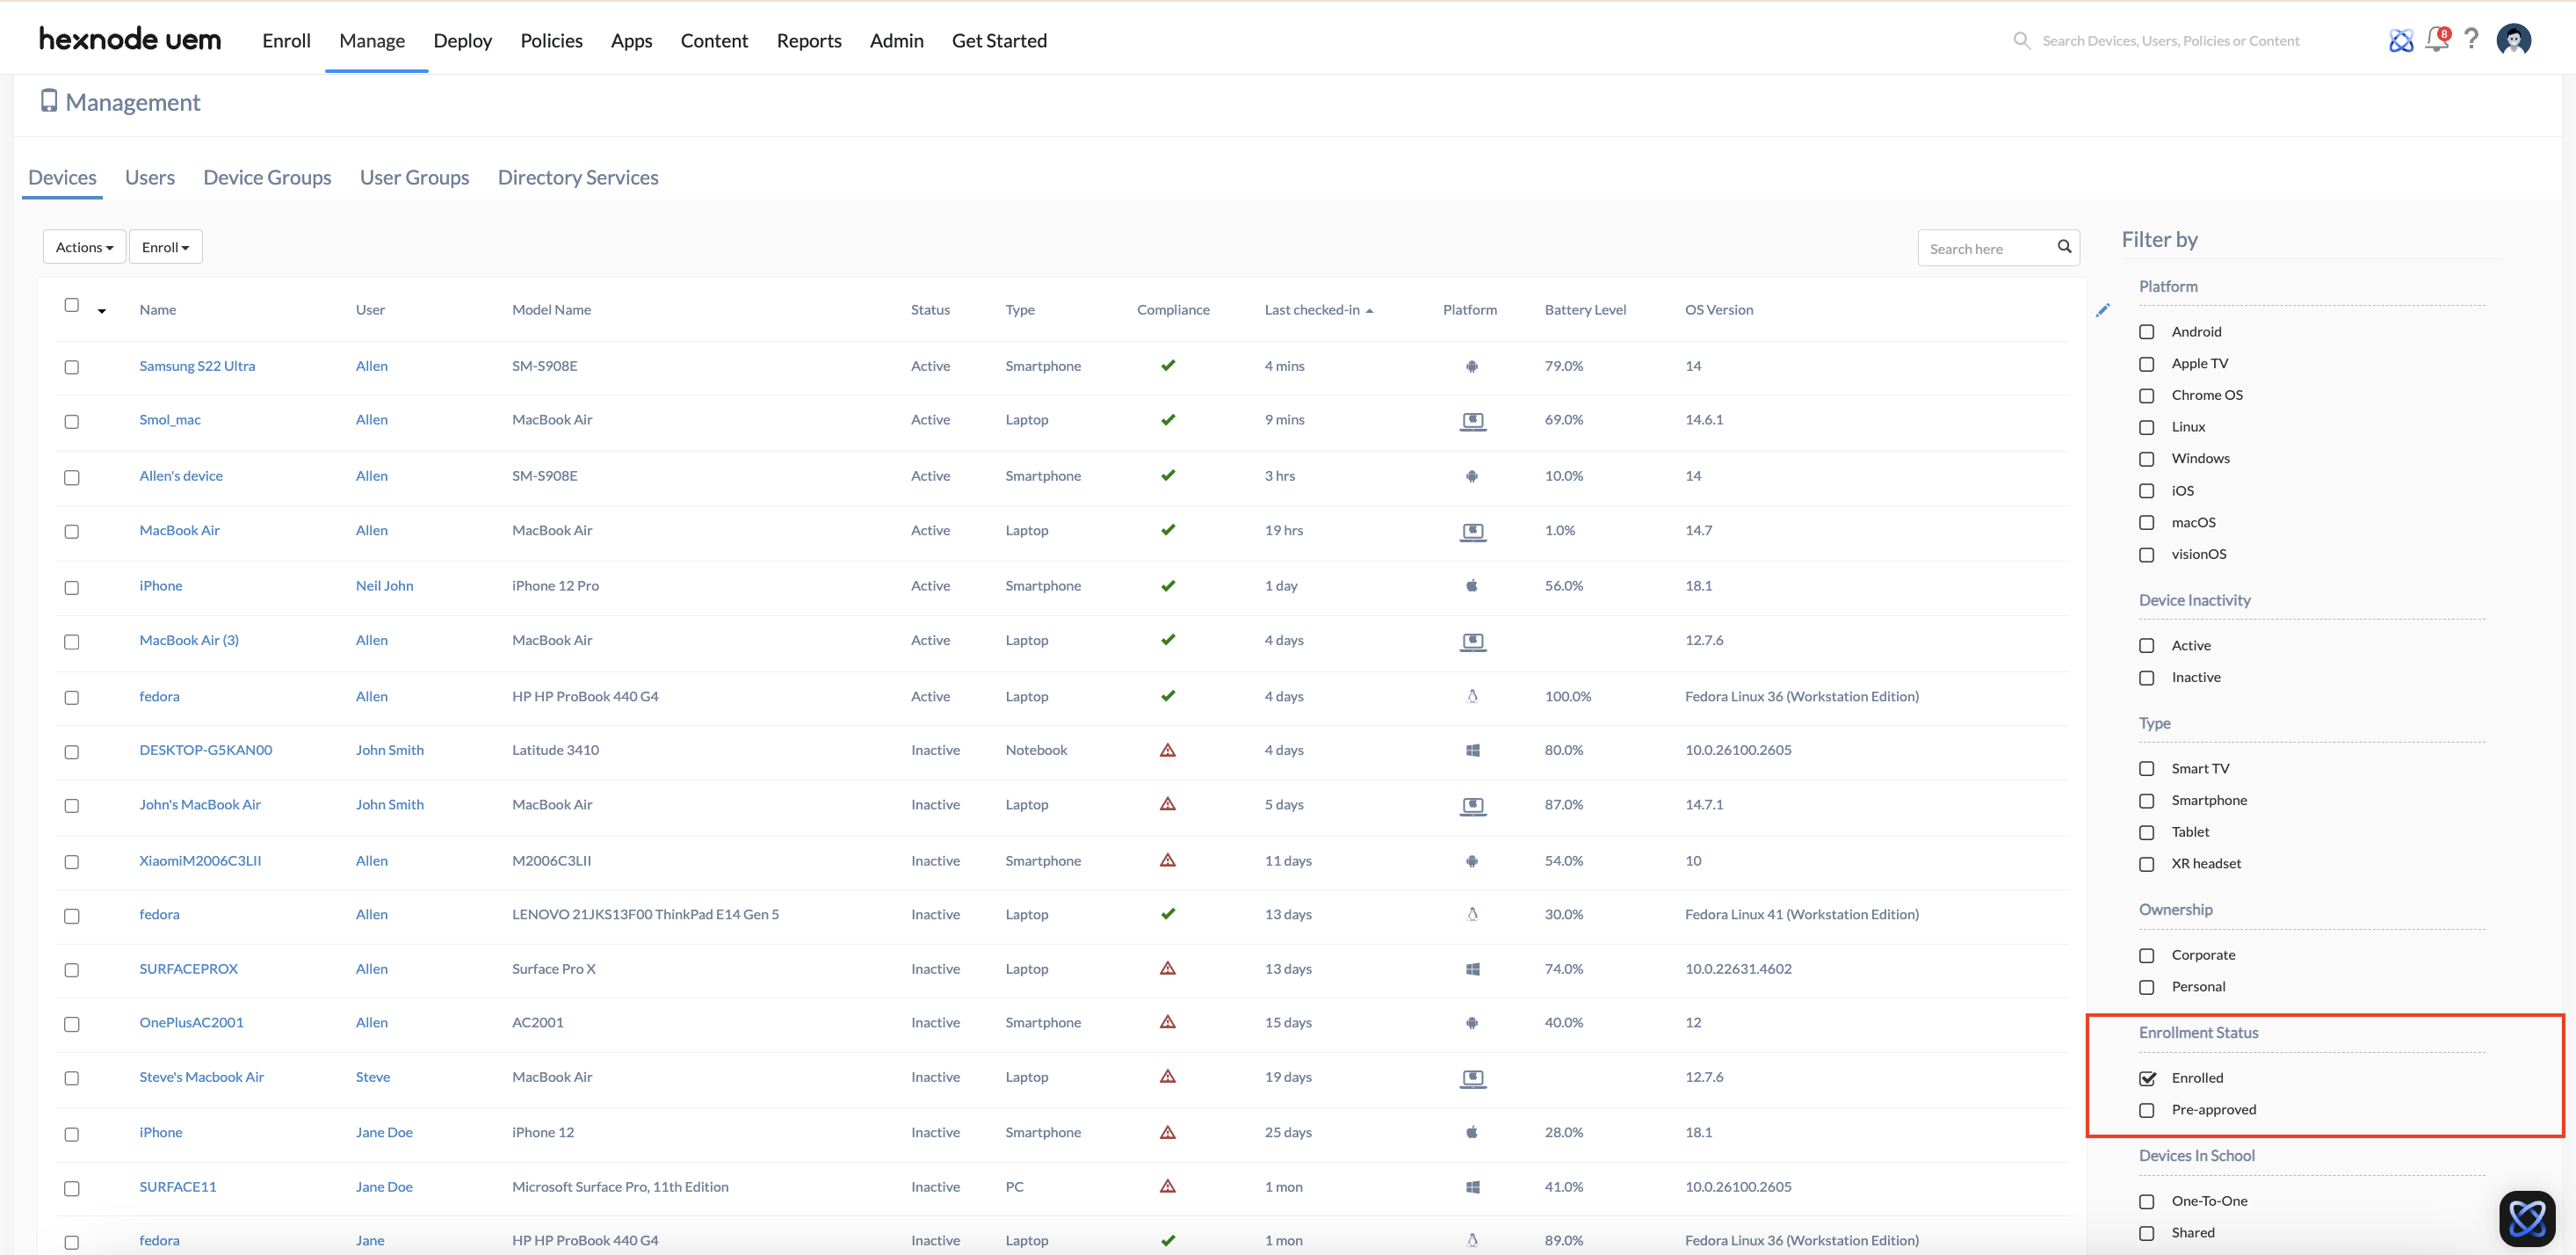This screenshot has height=1255, width=2576.
Task: Open the user profile avatar
Action: [x=2513, y=40]
